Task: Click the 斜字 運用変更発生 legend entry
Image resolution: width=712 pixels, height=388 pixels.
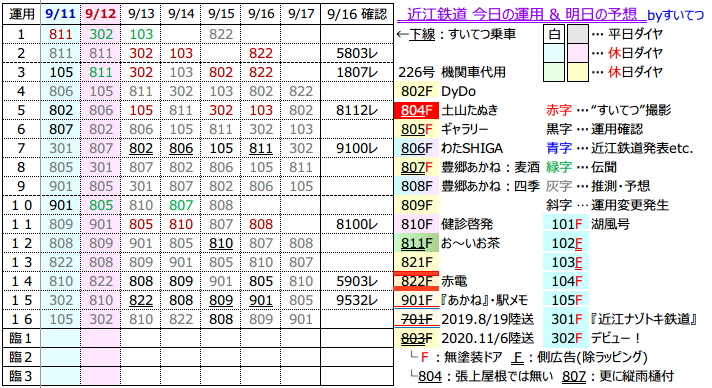Action: pyautogui.click(x=607, y=205)
